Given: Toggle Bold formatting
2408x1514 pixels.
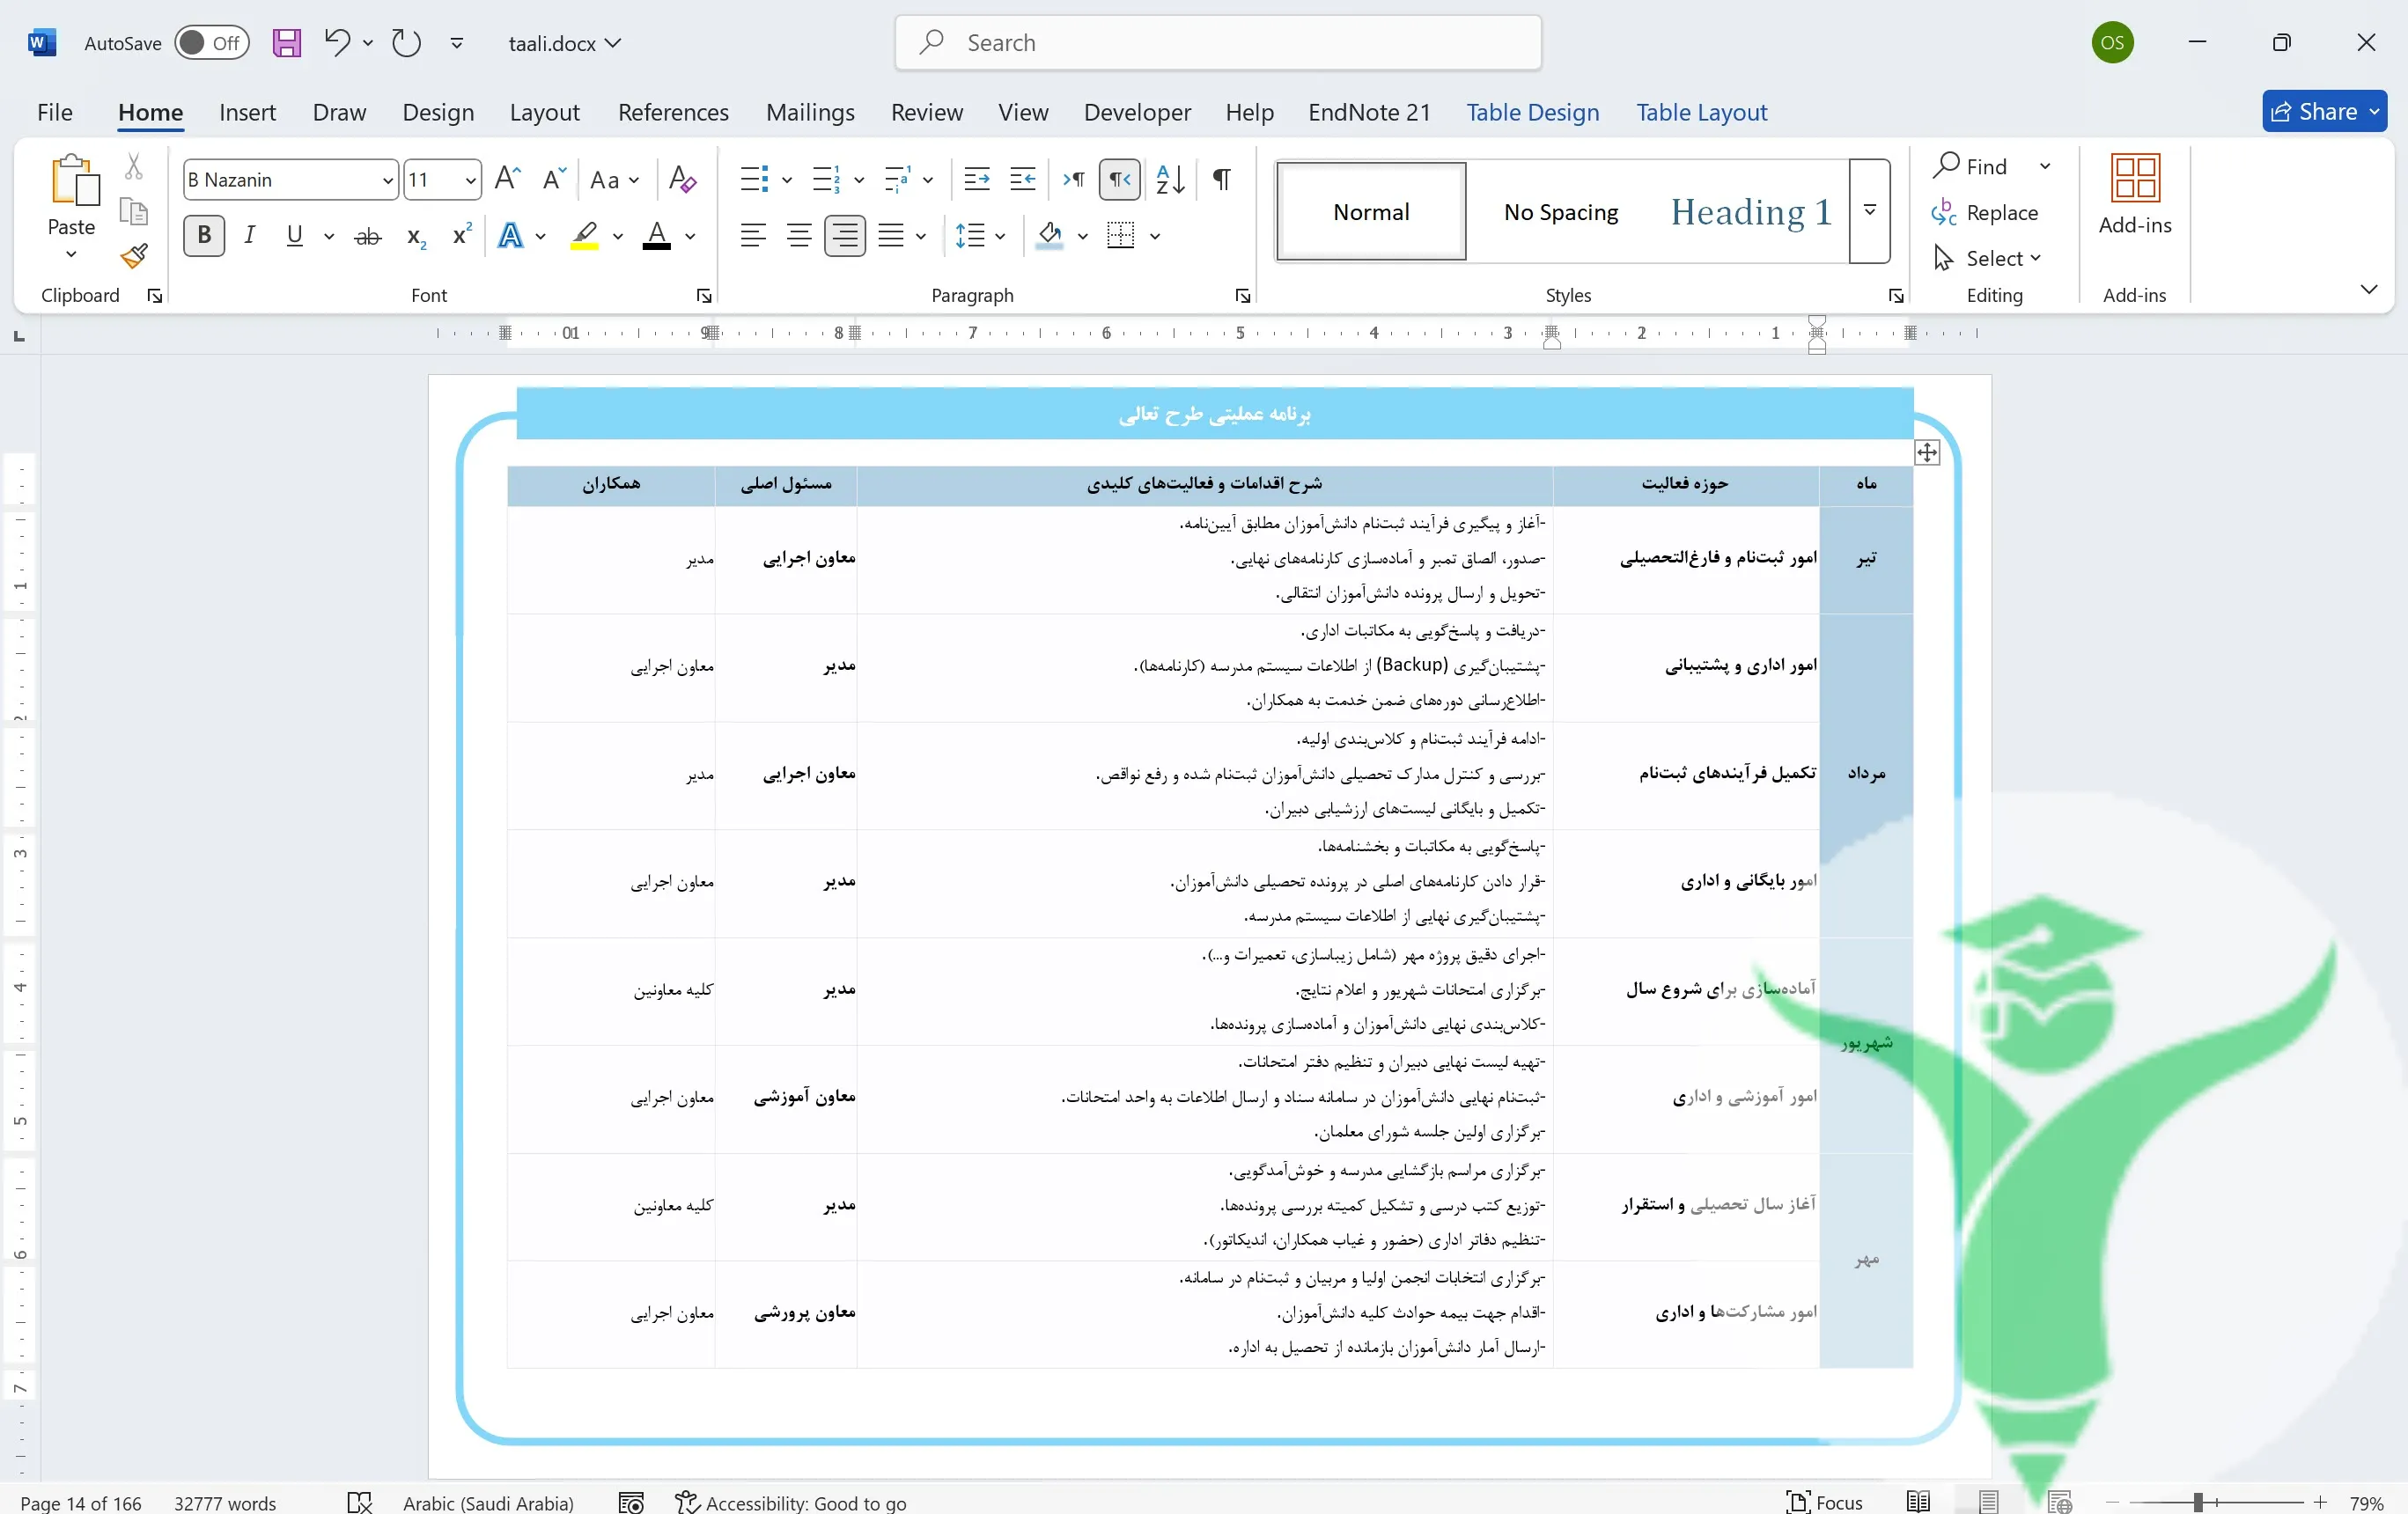Looking at the screenshot, I should (x=204, y=236).
